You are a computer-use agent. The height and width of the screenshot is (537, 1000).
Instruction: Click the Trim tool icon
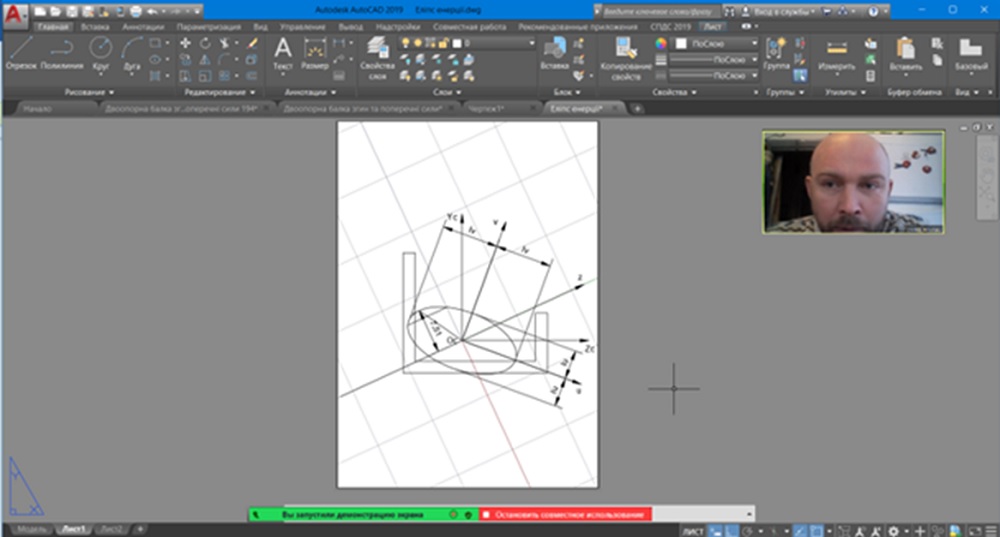224,43
